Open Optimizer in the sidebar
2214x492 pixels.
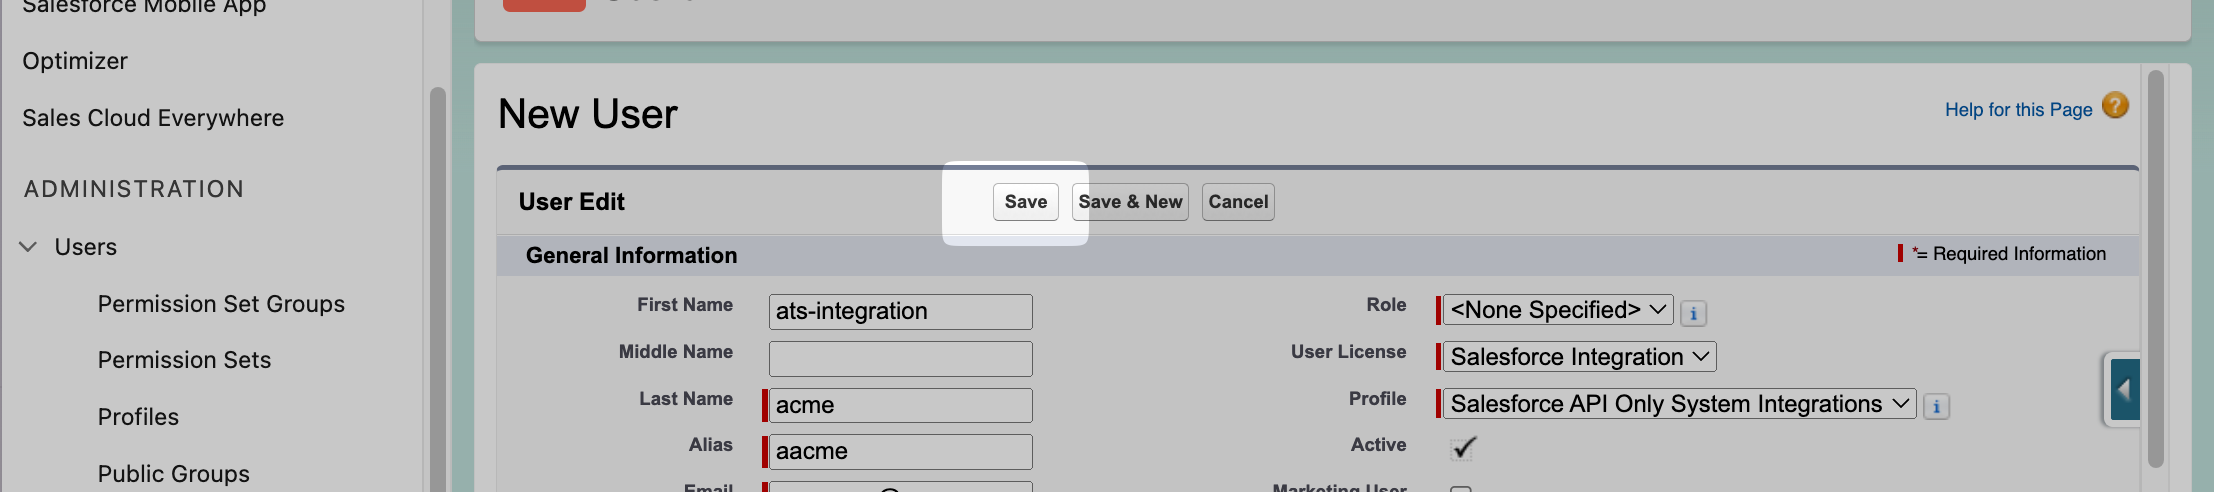click(75, 61)
